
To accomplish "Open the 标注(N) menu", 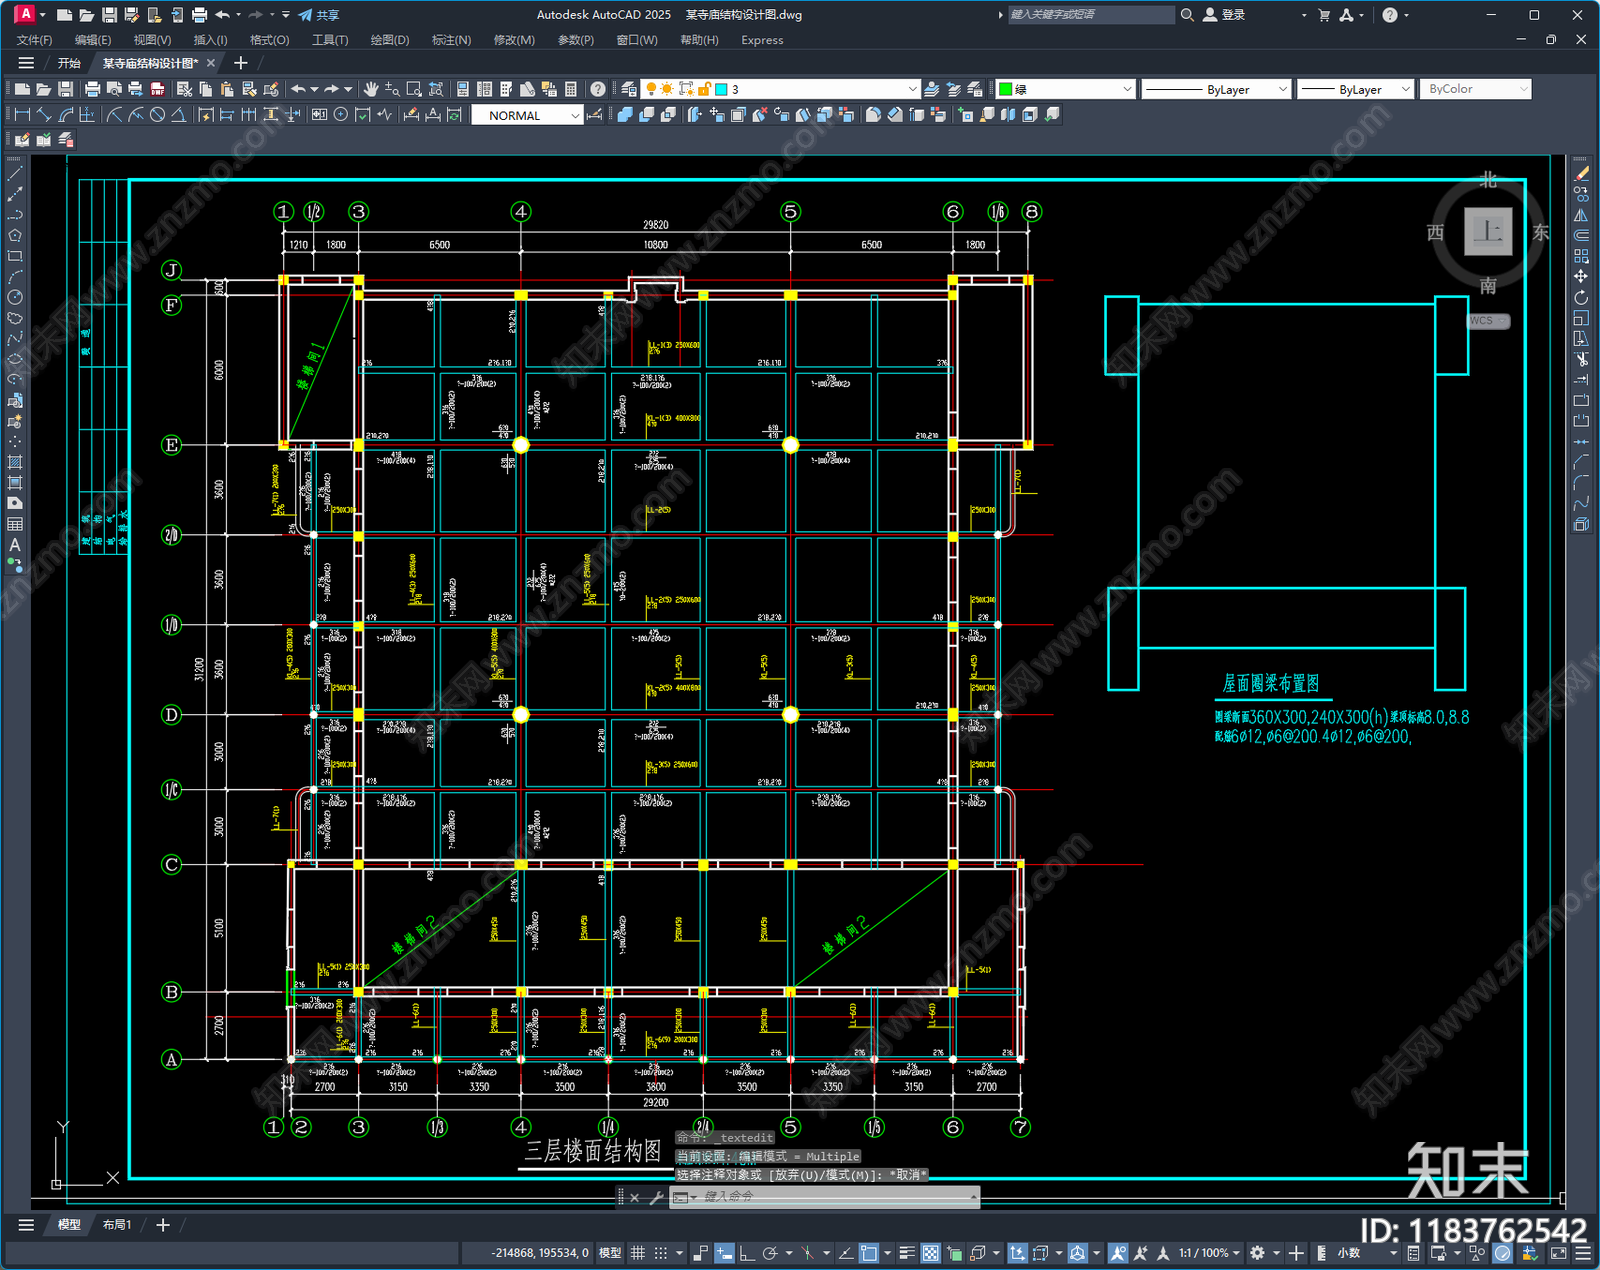I will click(x=450, y=40).
